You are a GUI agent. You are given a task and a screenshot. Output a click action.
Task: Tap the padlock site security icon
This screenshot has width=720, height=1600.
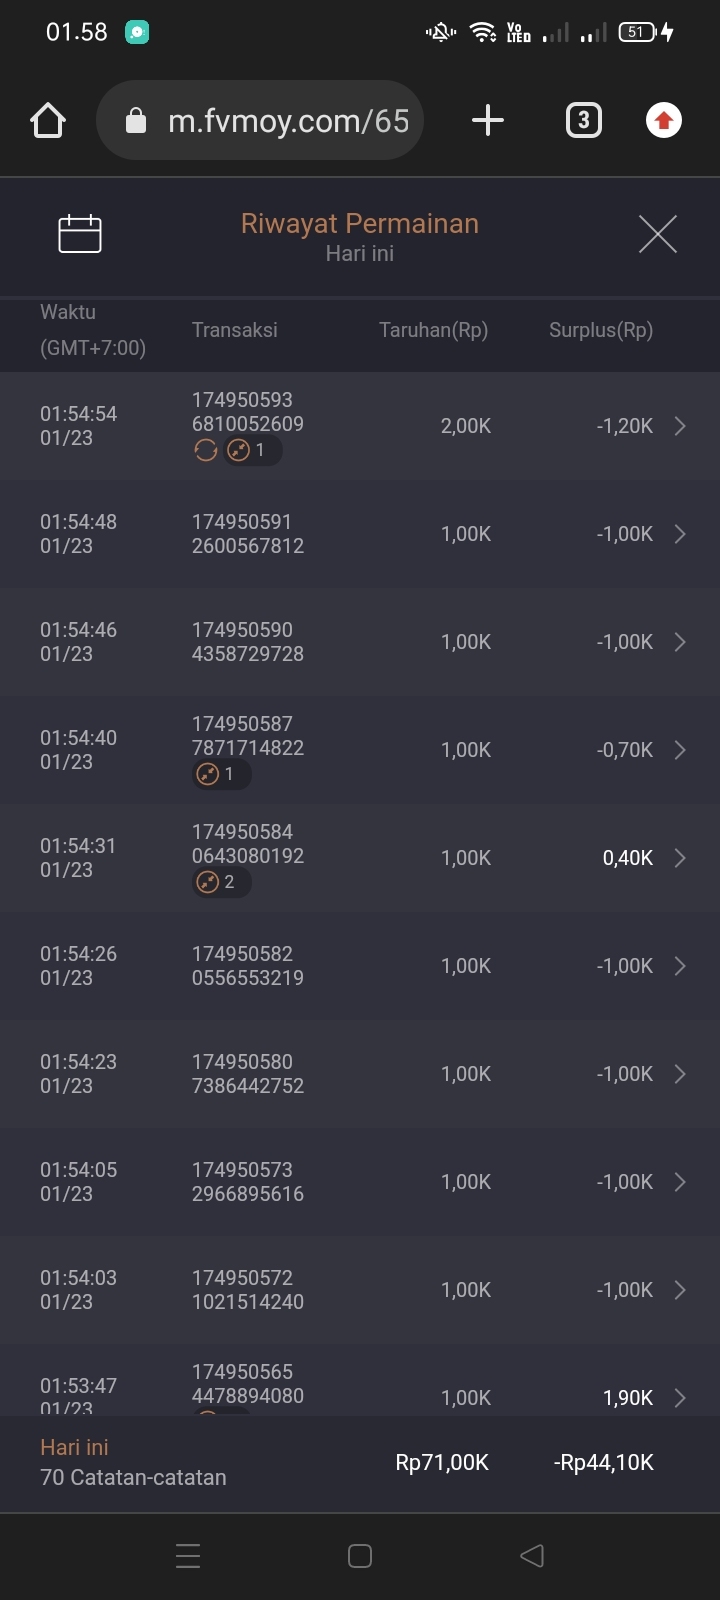pos(136,121)
